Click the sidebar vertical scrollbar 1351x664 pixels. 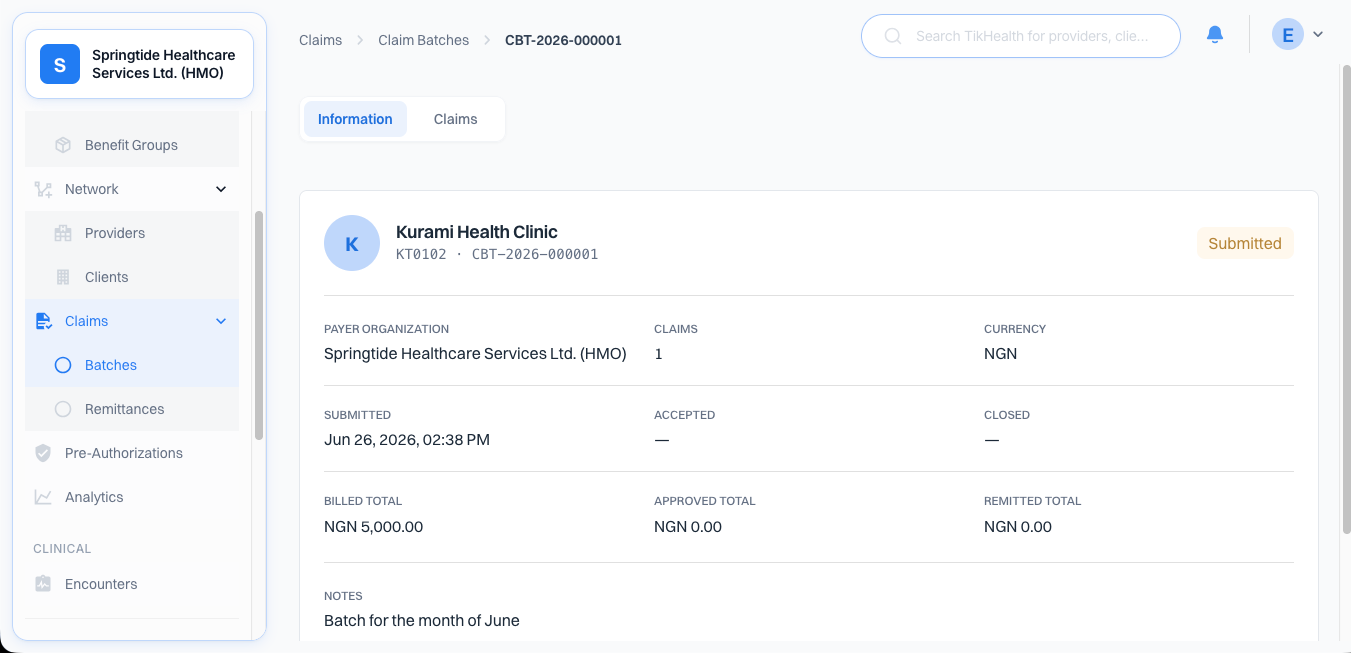259,325
